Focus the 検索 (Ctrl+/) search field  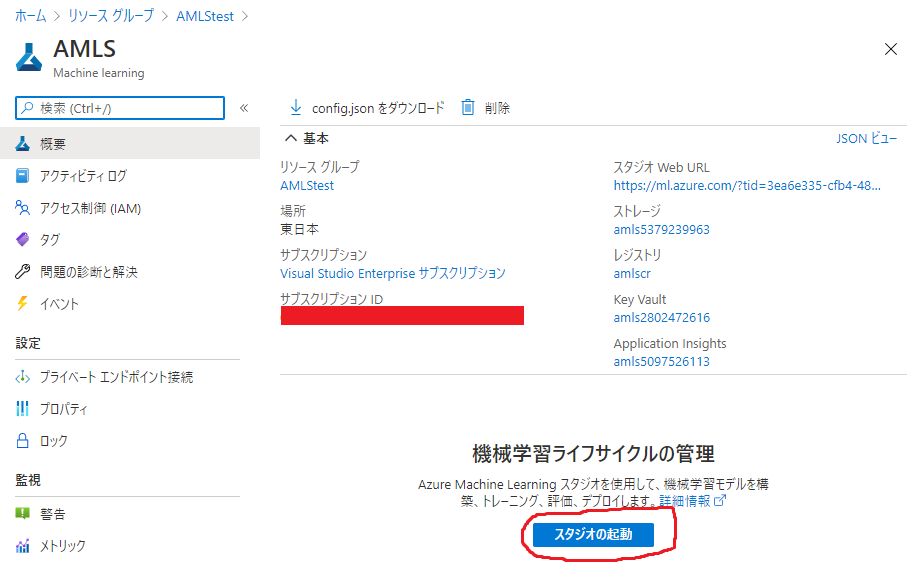(120, 108)
